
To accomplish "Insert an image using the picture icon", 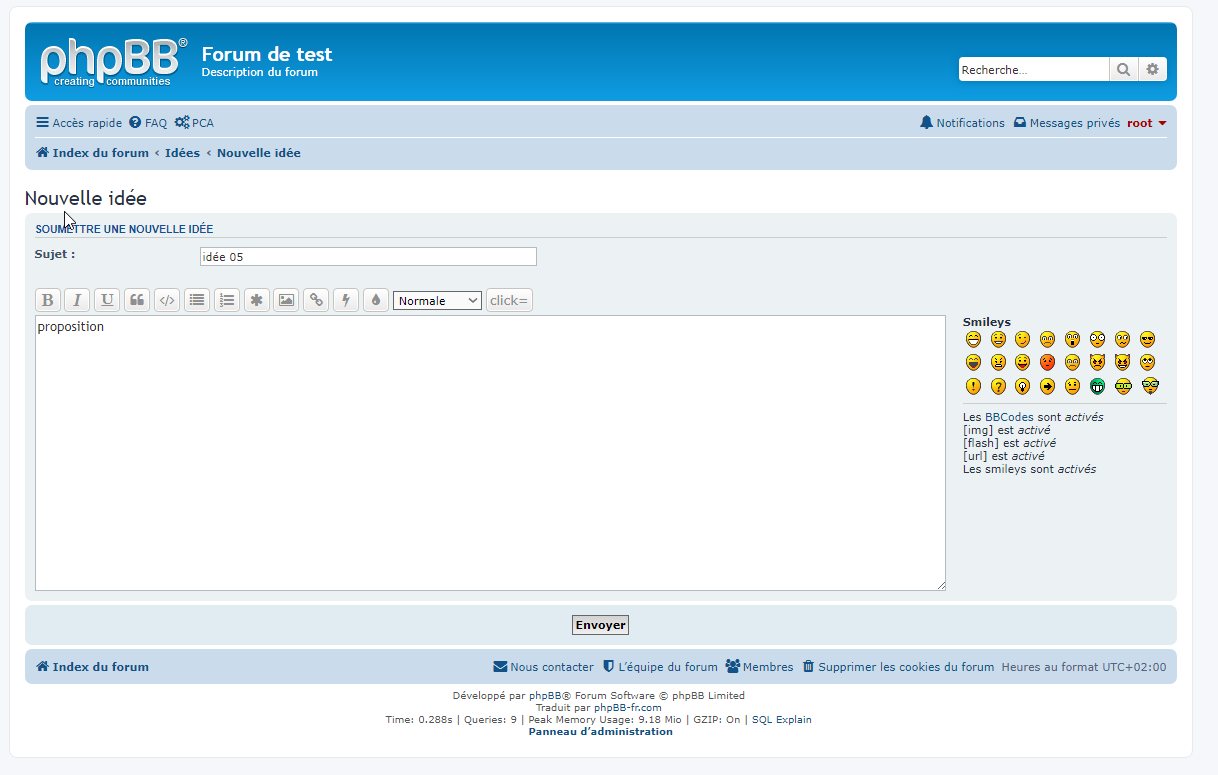I will (286, 300).
